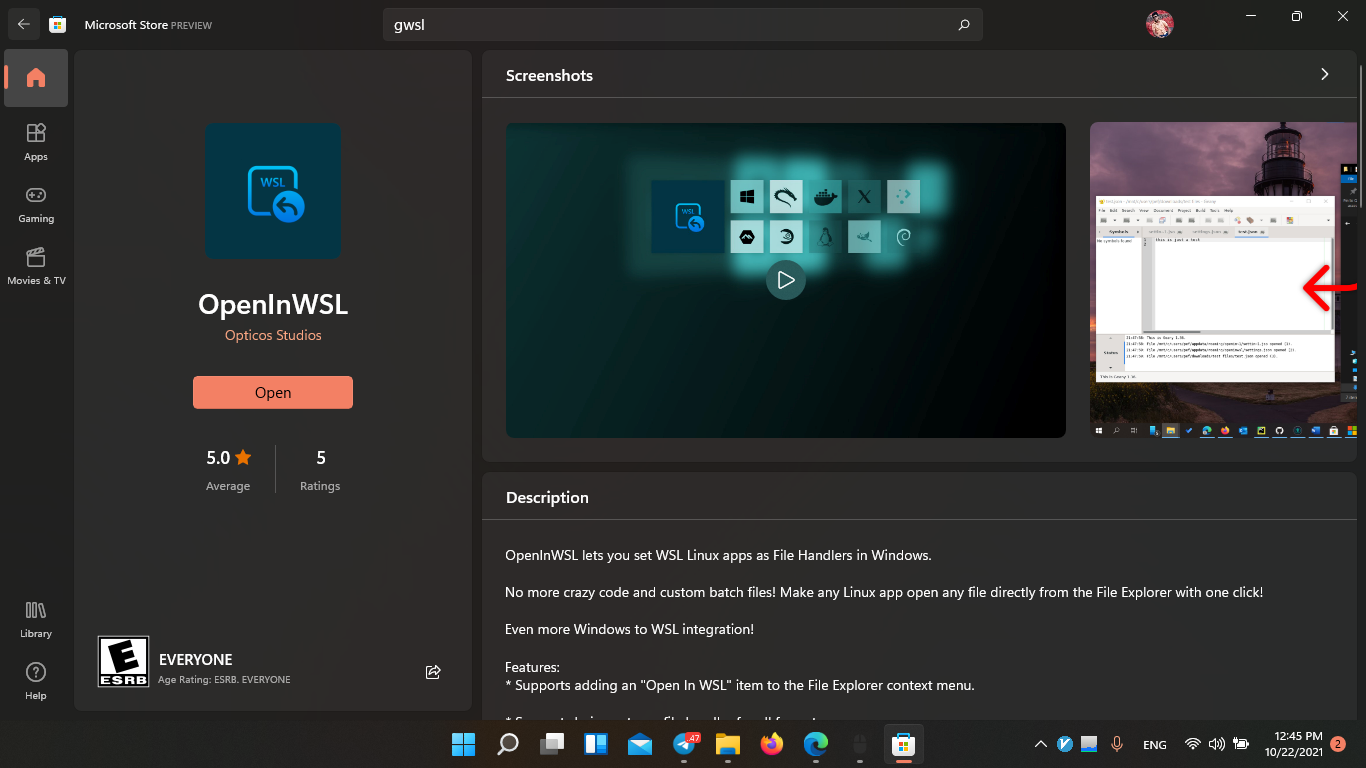Click Microsoft Store icon in taskbar

(x=903, y=744)
